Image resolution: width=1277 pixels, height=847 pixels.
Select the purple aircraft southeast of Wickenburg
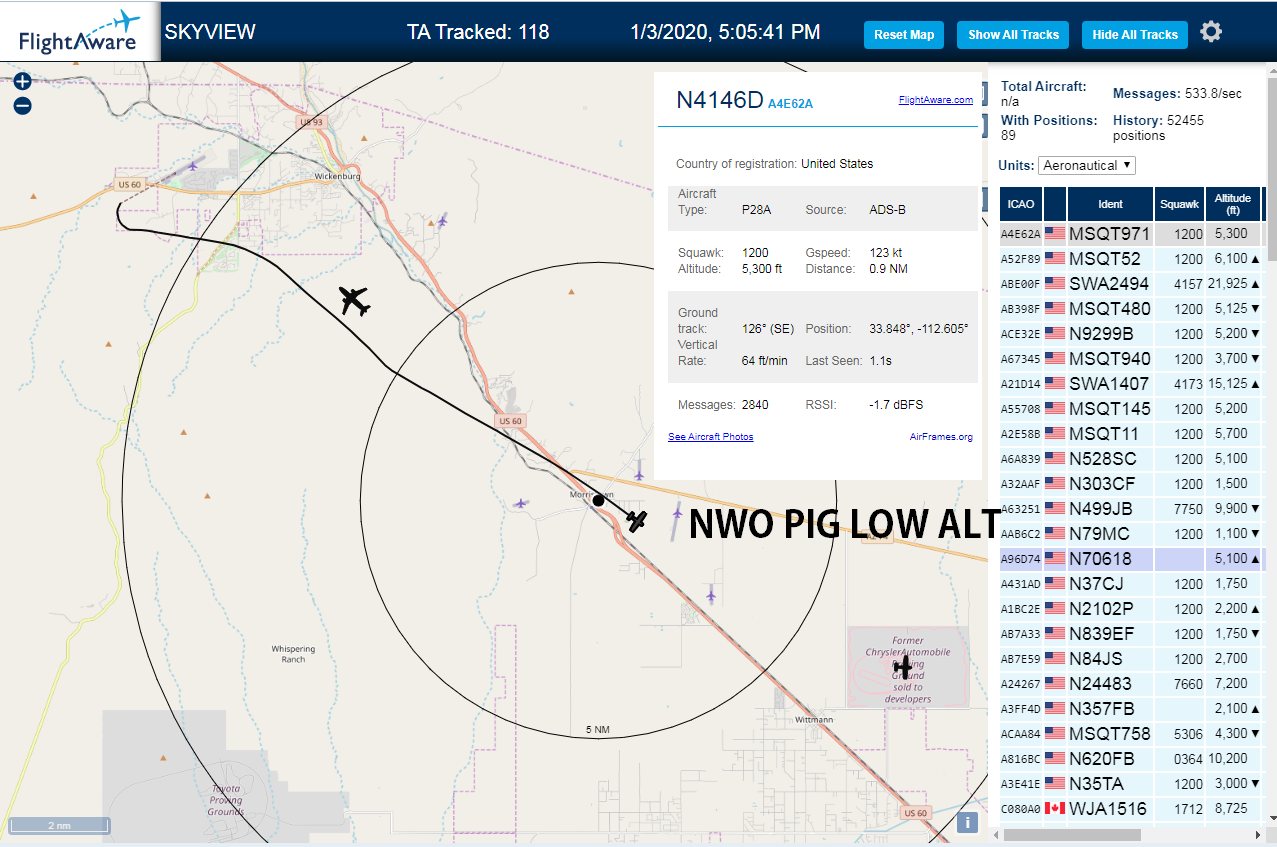click(442, 220)
